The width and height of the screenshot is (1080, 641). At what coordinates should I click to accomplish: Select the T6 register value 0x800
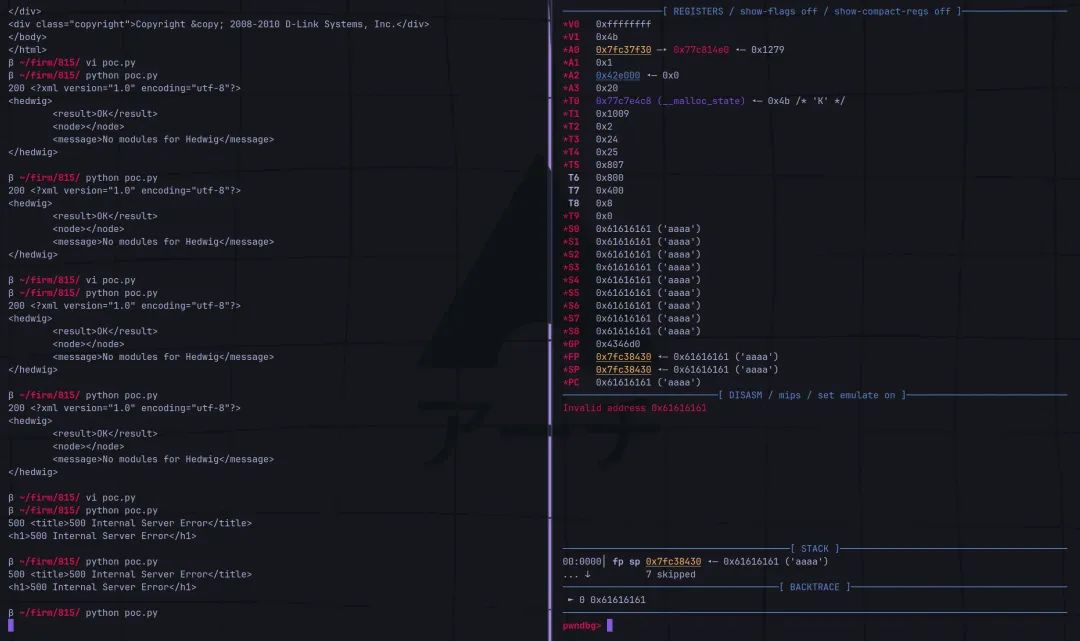(610, 178)
